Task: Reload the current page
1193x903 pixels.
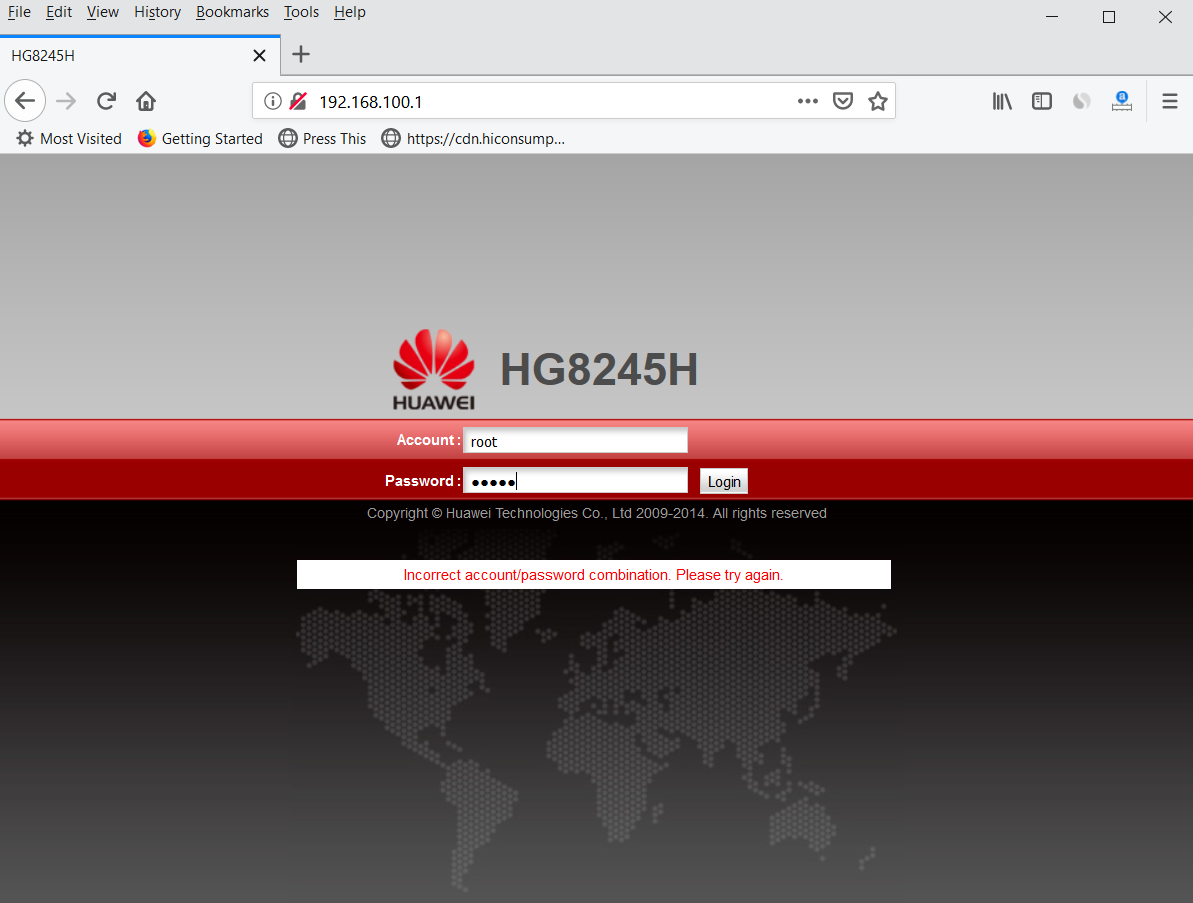Action: point(107,100)
